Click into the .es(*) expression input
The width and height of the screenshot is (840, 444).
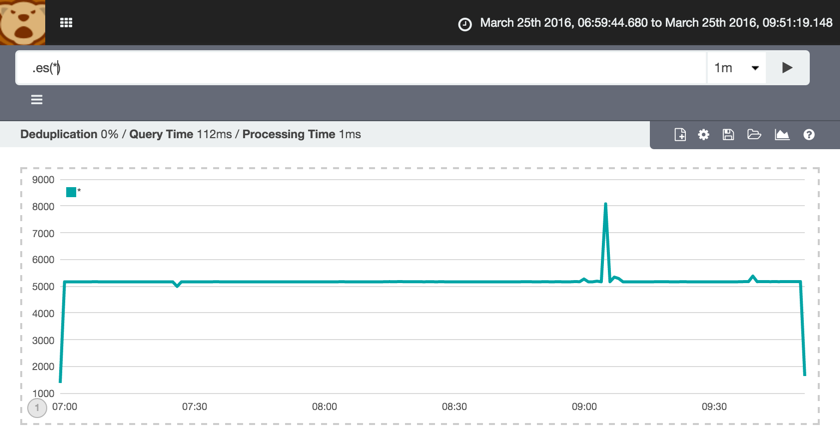pos(360,68)
